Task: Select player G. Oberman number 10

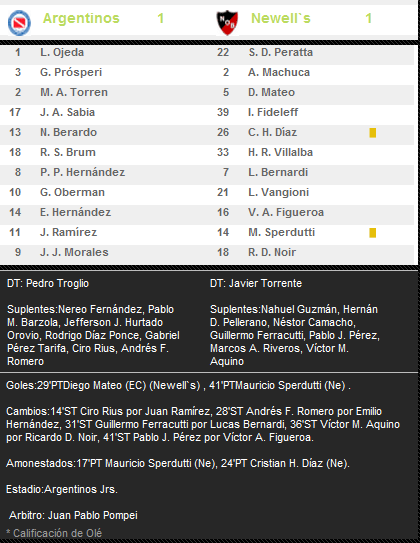Action: (72, 192)
